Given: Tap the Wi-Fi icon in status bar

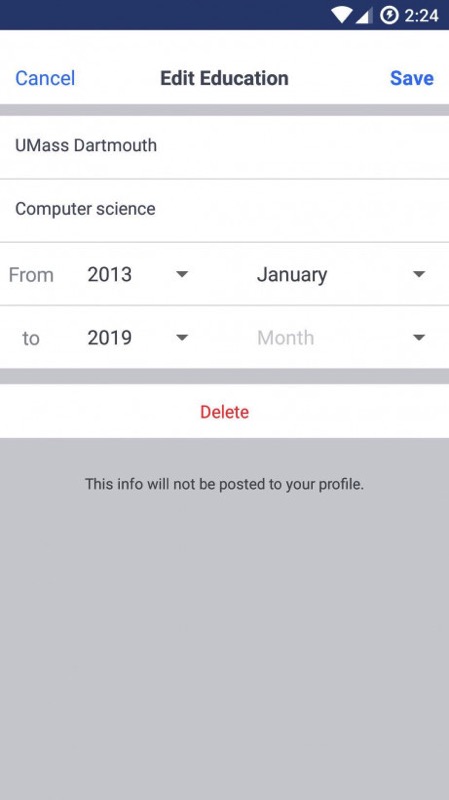Looking at the screenshot, I should (x=341, y=15).
